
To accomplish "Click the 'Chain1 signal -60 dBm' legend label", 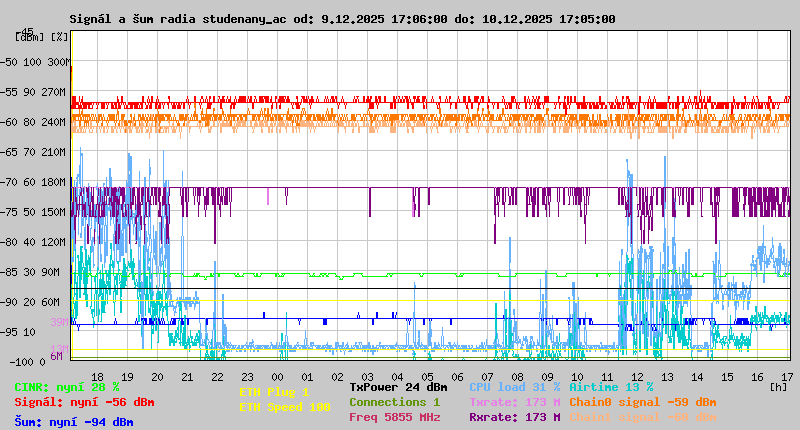I will pos(643,417).
